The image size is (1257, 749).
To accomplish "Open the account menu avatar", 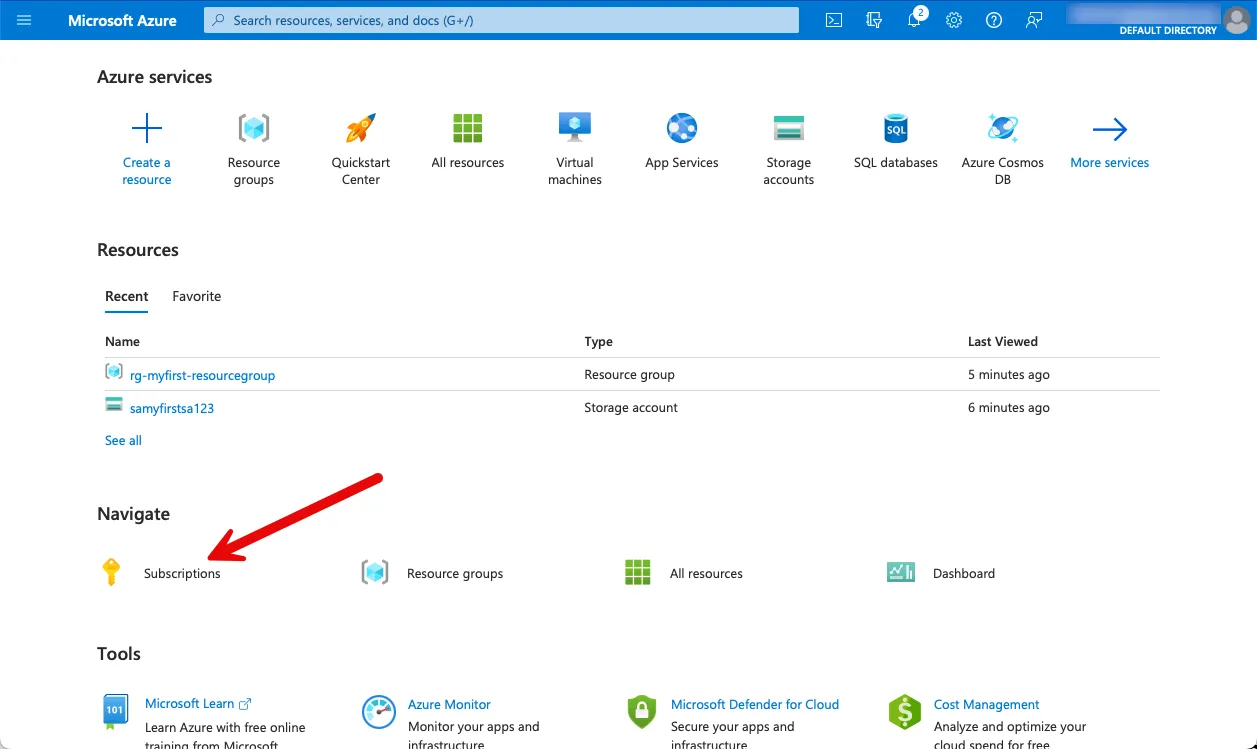I will [1236, 20].
